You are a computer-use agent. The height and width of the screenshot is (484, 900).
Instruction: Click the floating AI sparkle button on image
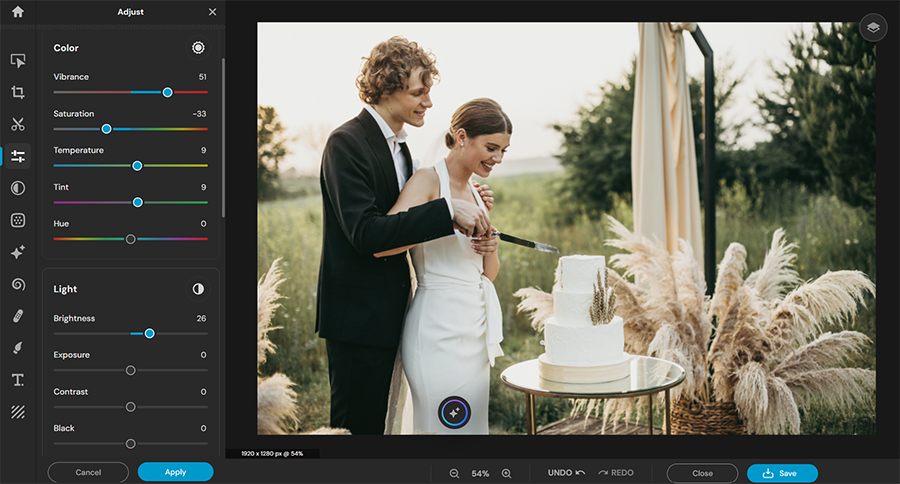pos(454,412)
